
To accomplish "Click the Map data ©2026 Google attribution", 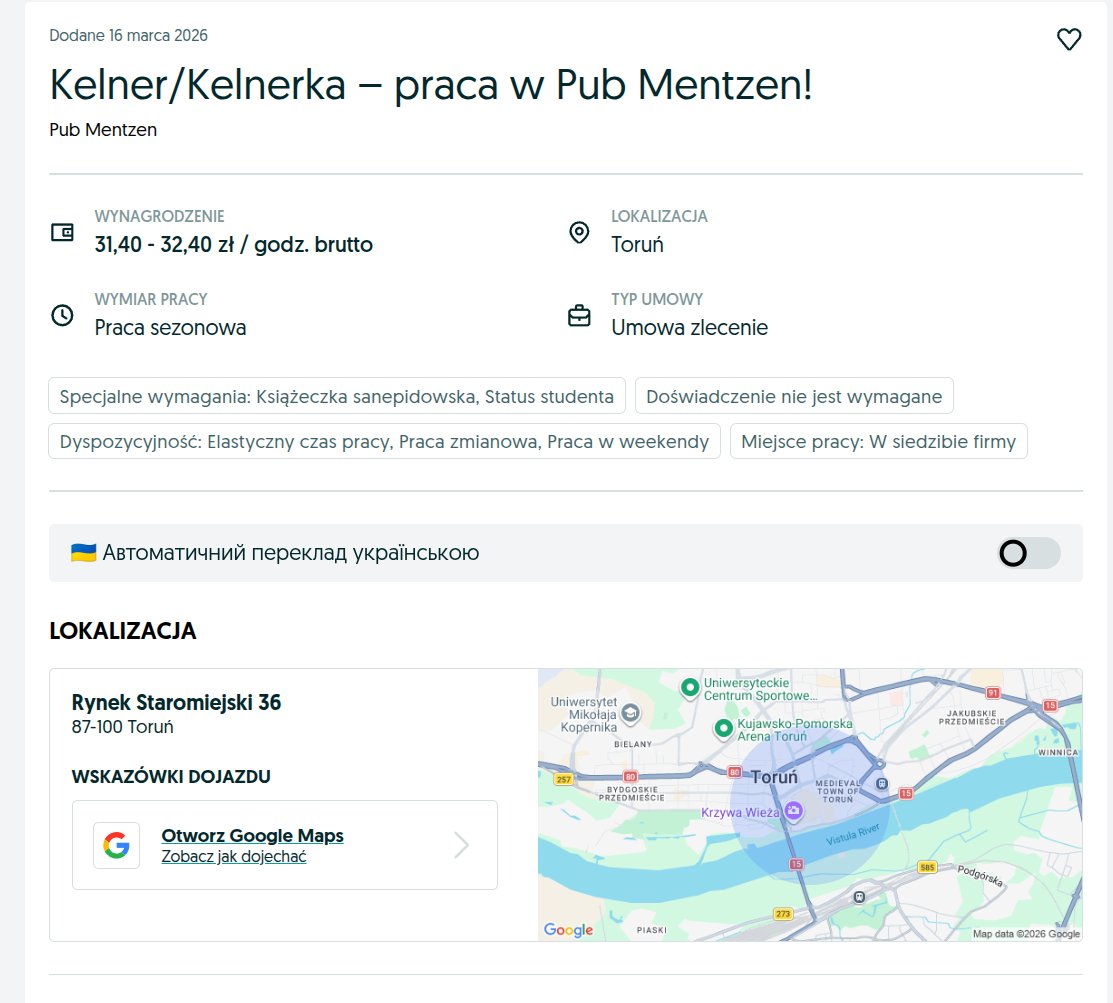I will point(1026,933).
